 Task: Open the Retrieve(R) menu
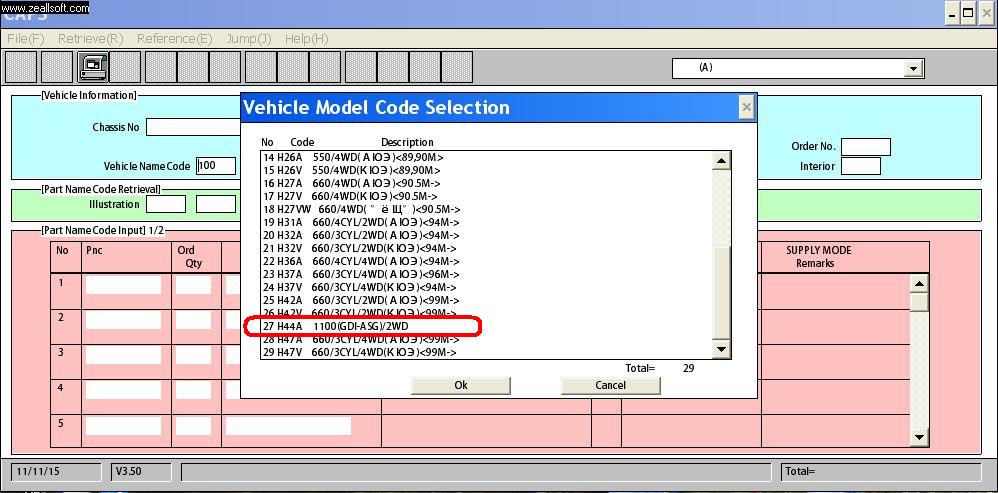[90, 38]
